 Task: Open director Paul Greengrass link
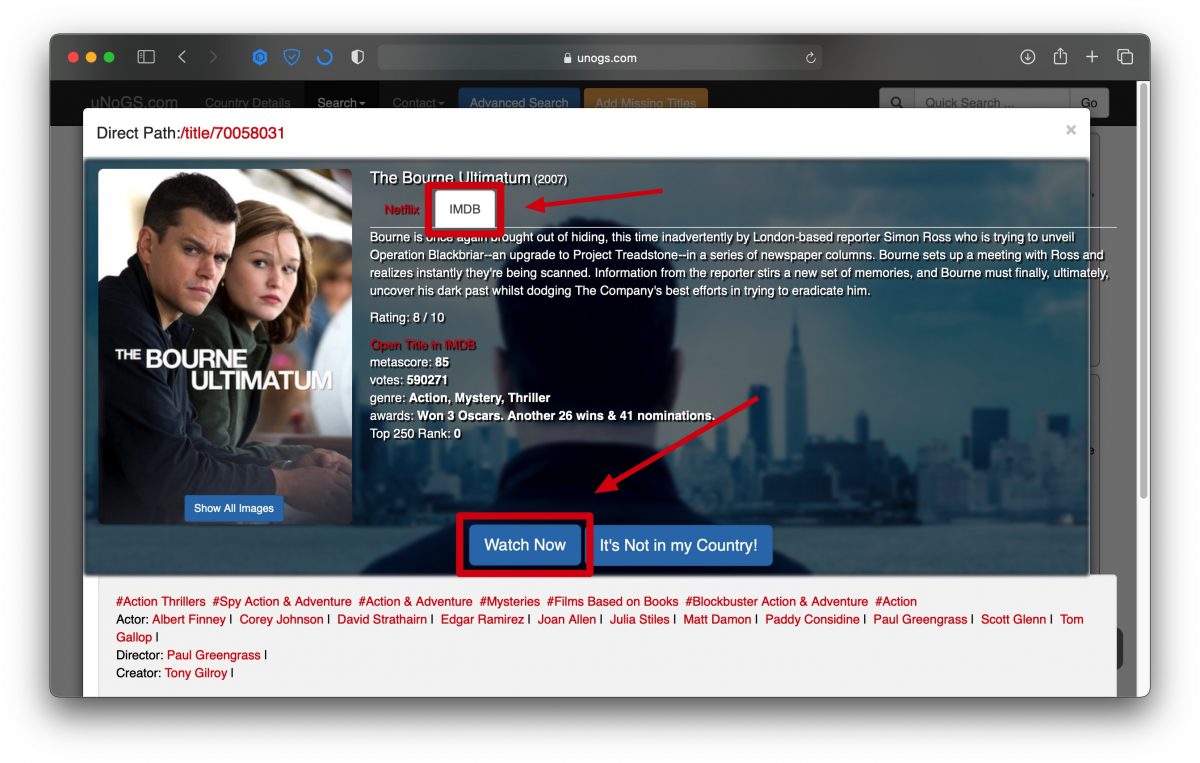tap(213, 656)
